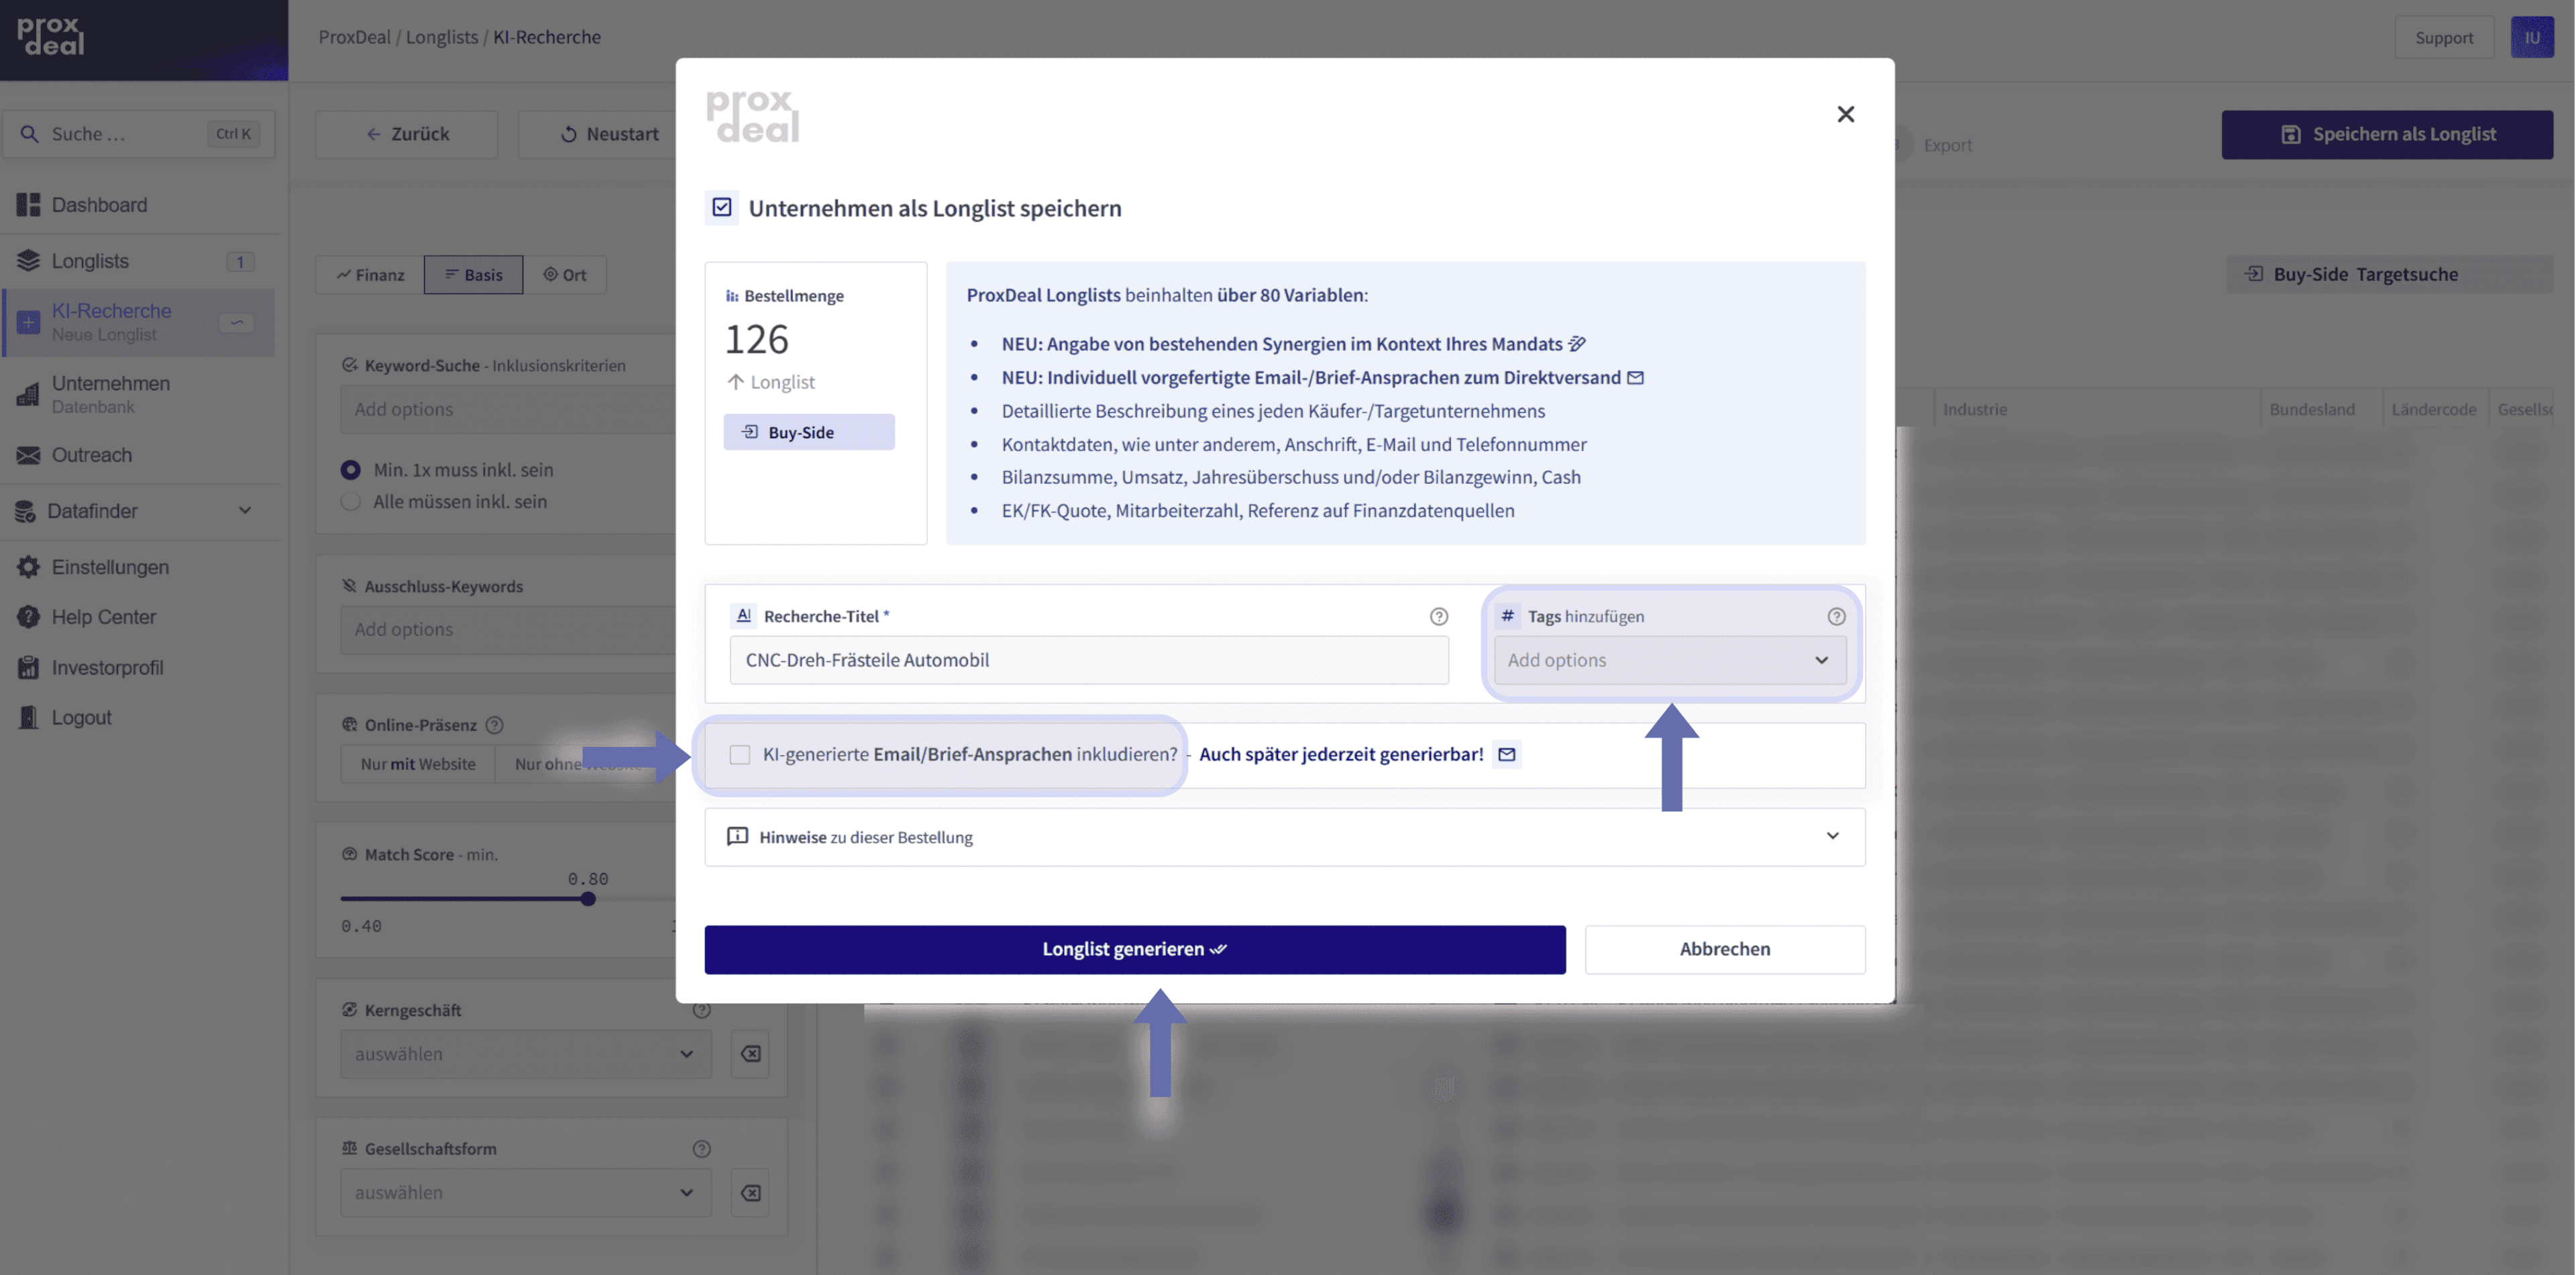The height and width of the screenshot is (1275, 2576).
Task: Click the Online-Präsenz help icon
Action: click(x=494, y=725)
